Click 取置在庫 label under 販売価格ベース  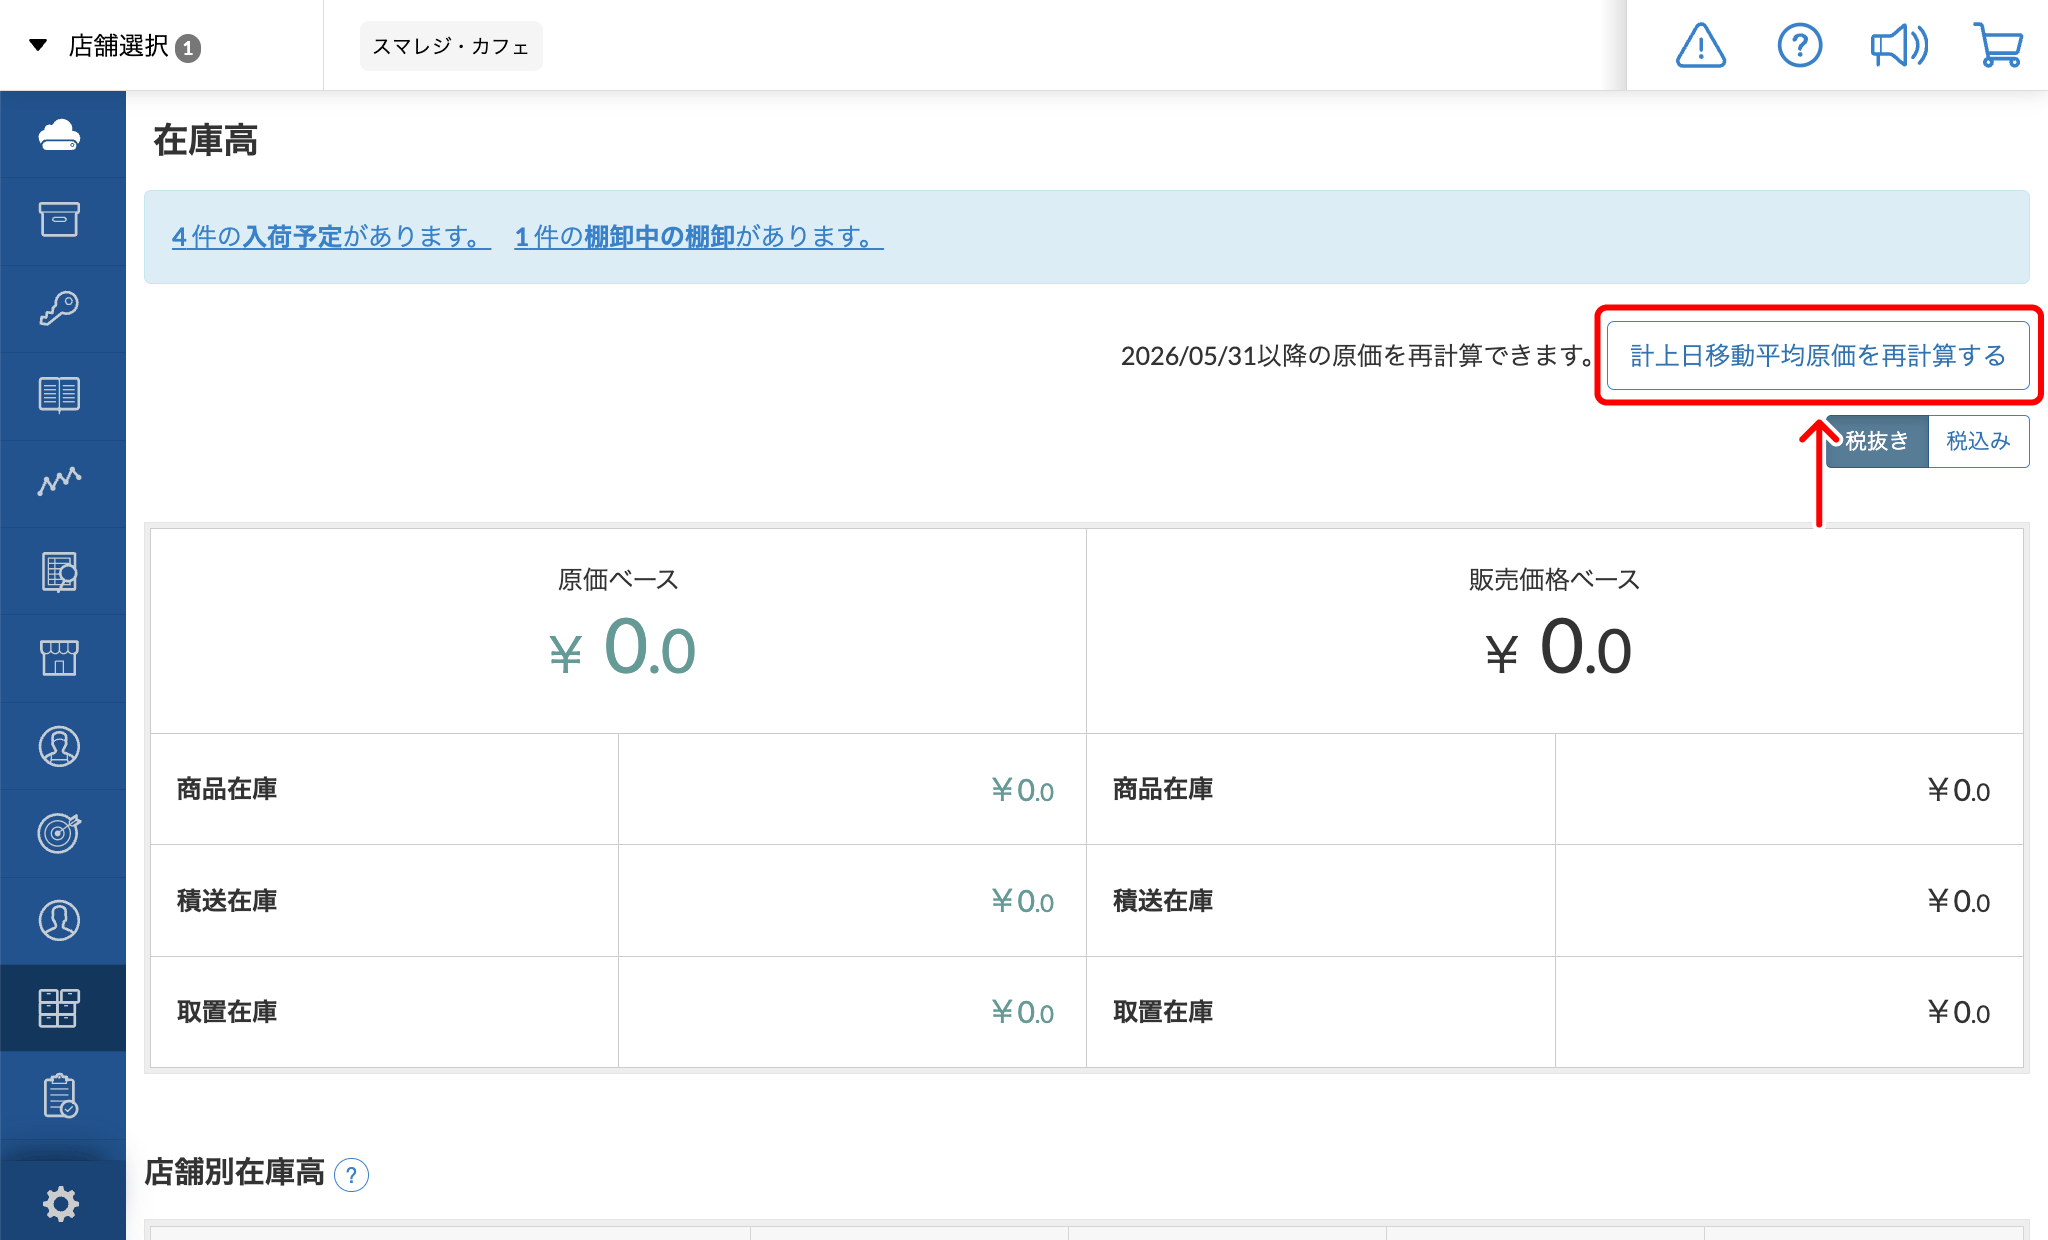pos(1163,1012)
